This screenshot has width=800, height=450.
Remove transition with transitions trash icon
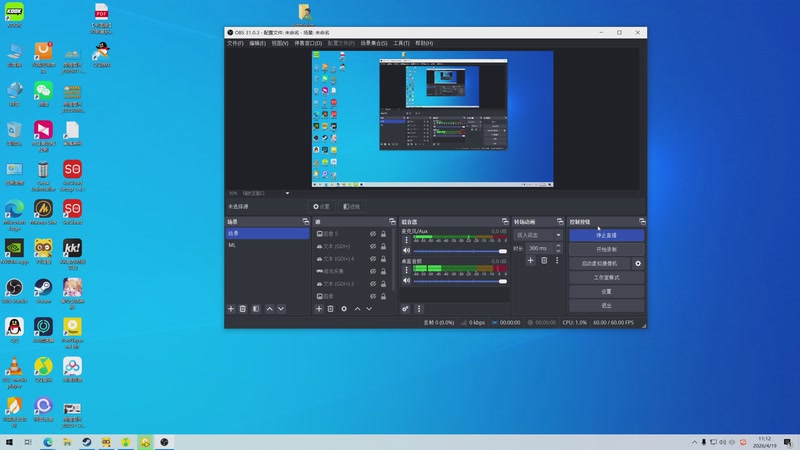544,260
